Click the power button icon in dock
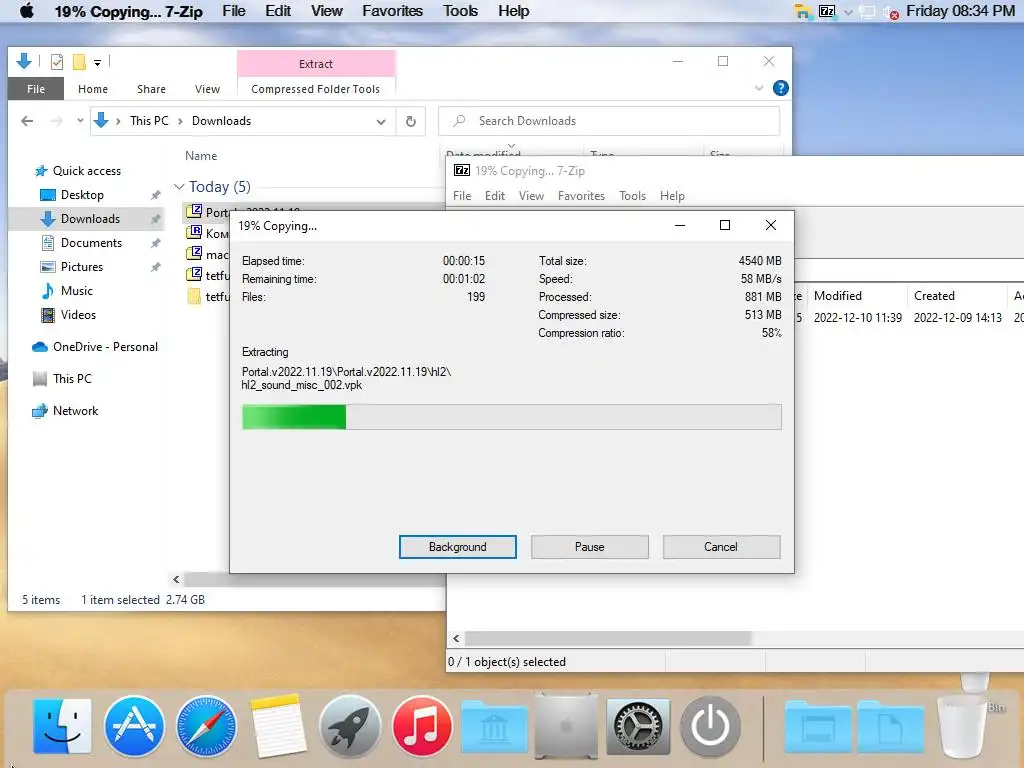The width and height of the screenshot is (1024, 768). point(710,726)
